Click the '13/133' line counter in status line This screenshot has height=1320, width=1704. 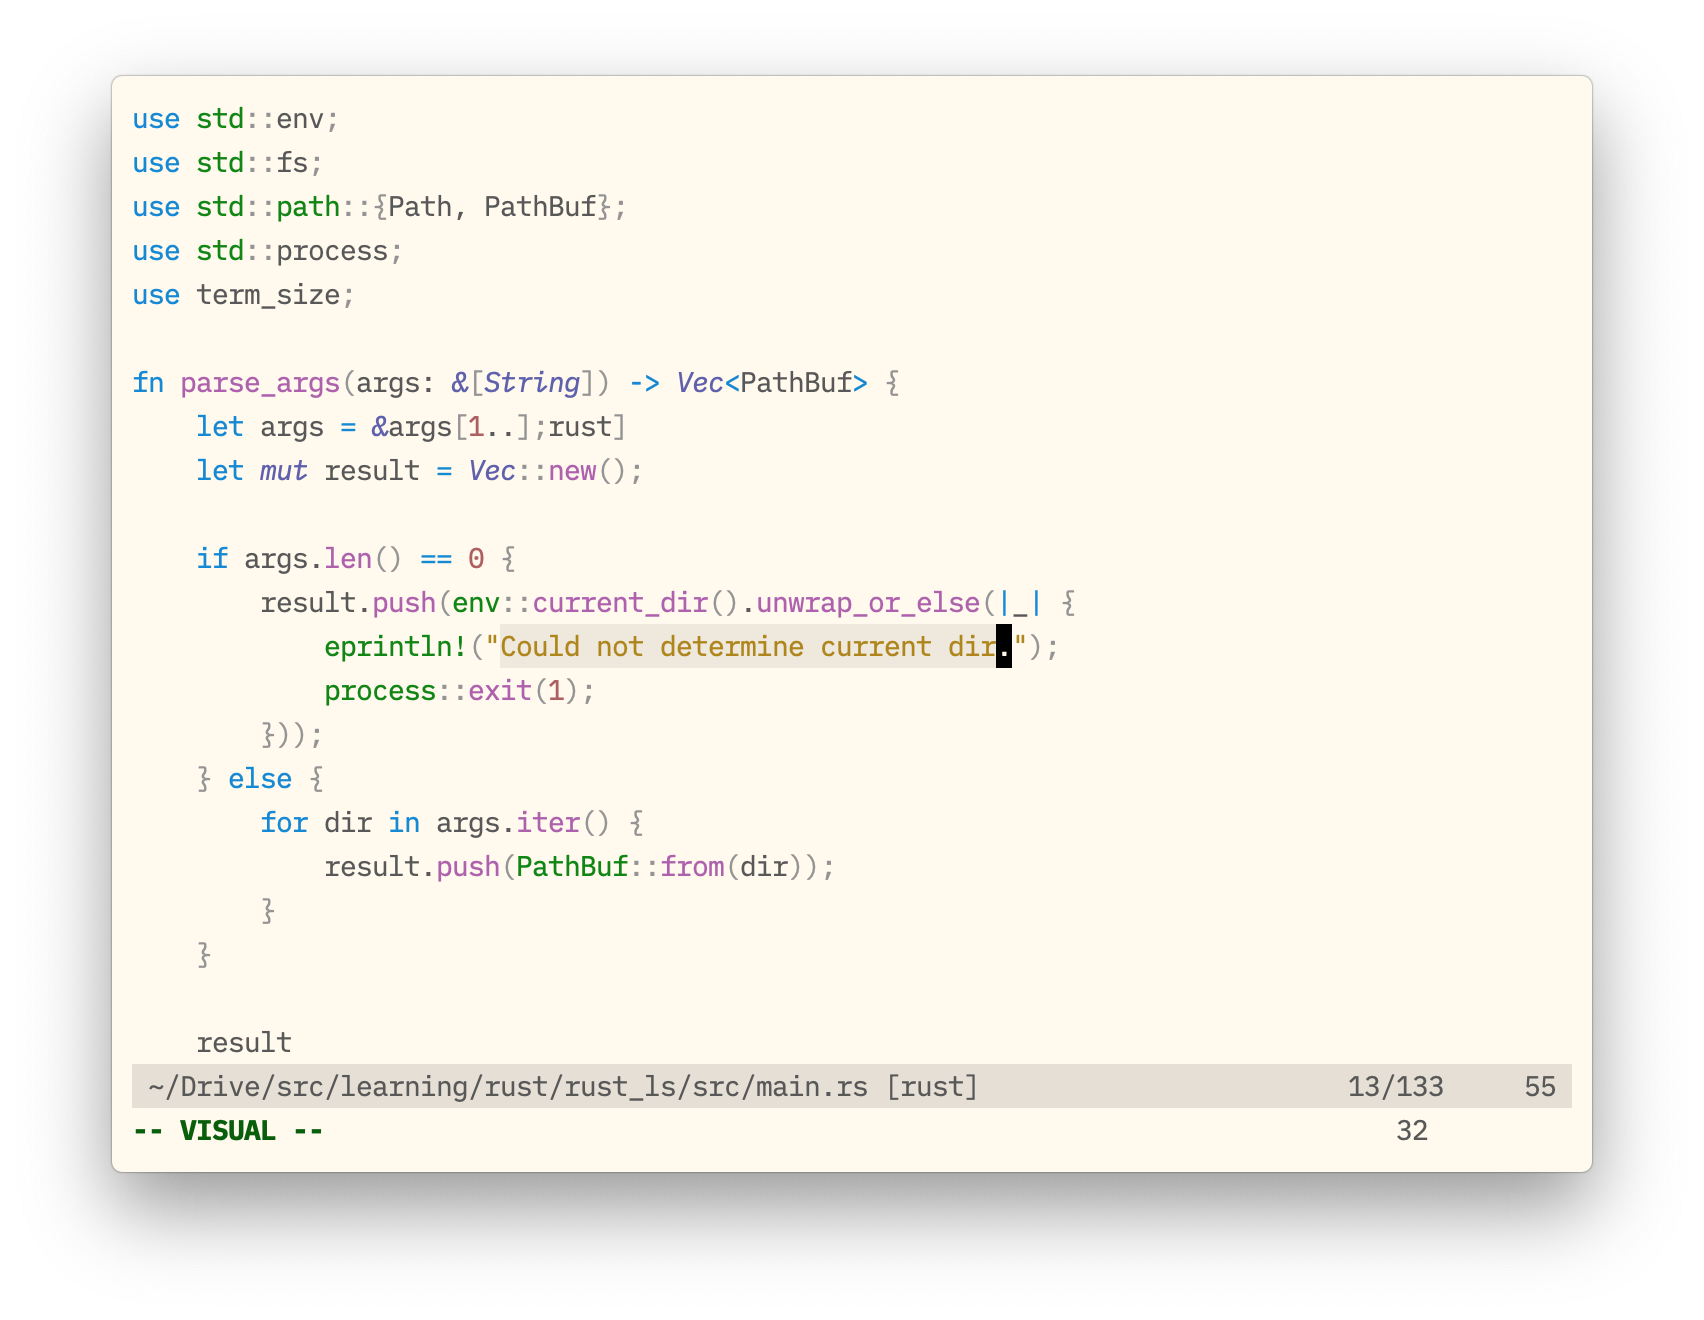click(x=1396, y=1087)
